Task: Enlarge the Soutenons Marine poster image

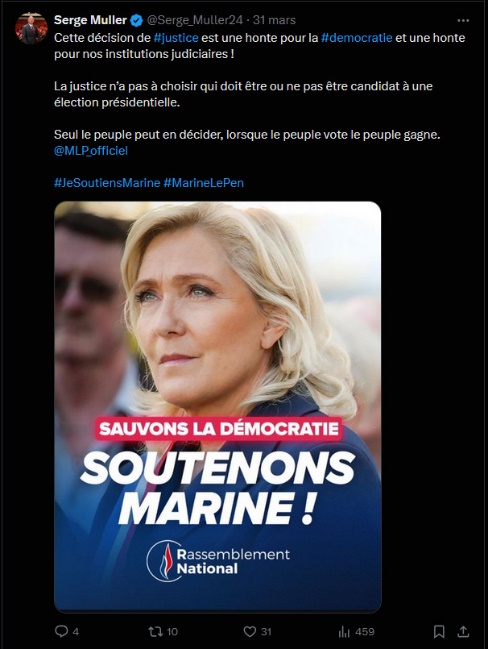Action: click(218, 406)
